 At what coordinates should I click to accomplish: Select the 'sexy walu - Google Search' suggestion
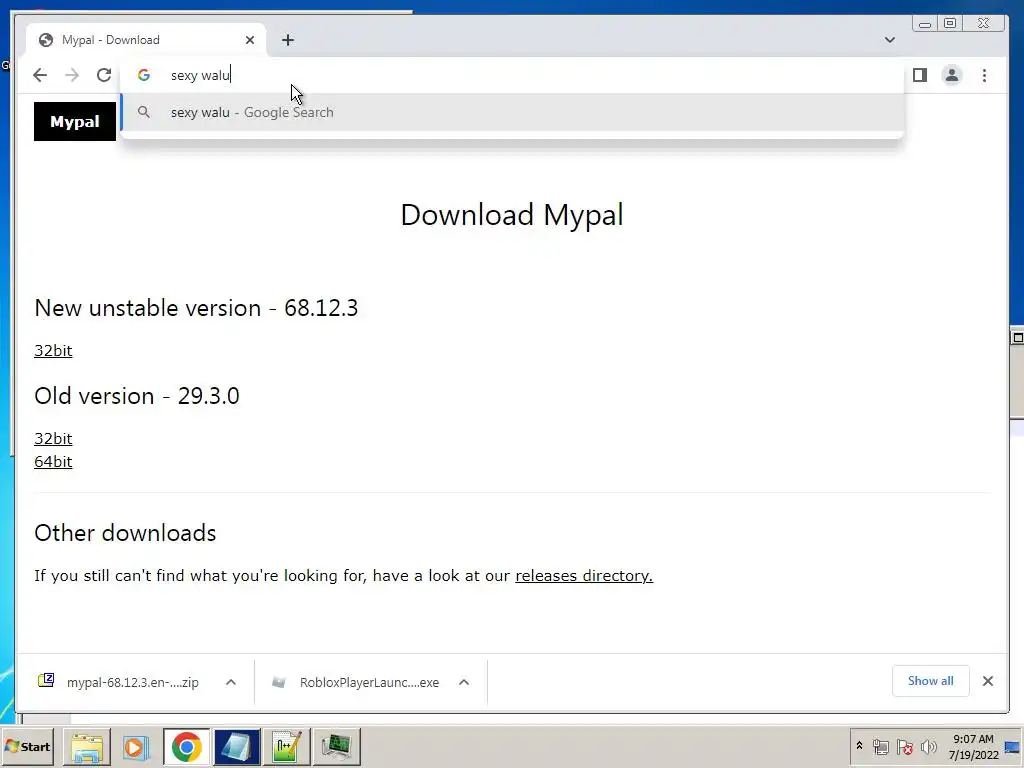point(512,112)
